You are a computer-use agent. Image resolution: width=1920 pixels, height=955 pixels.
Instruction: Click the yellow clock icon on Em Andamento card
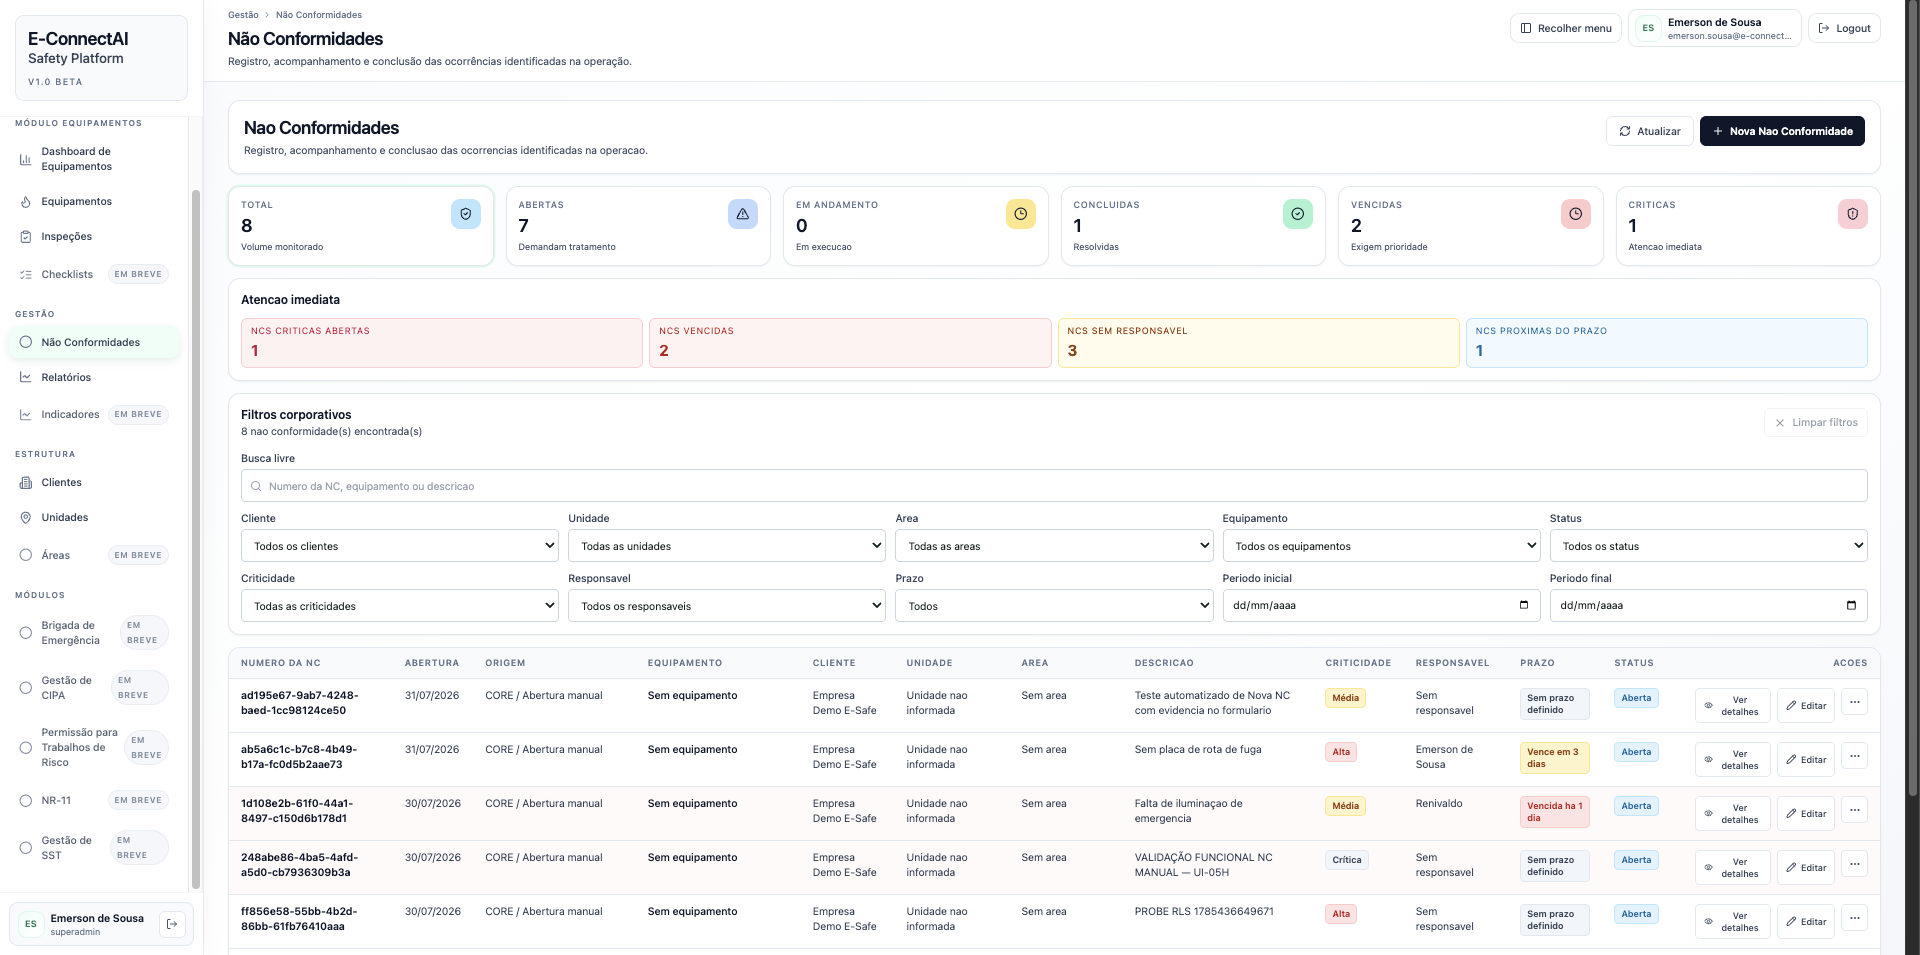pyautogui.click(x=1020, y=214)
